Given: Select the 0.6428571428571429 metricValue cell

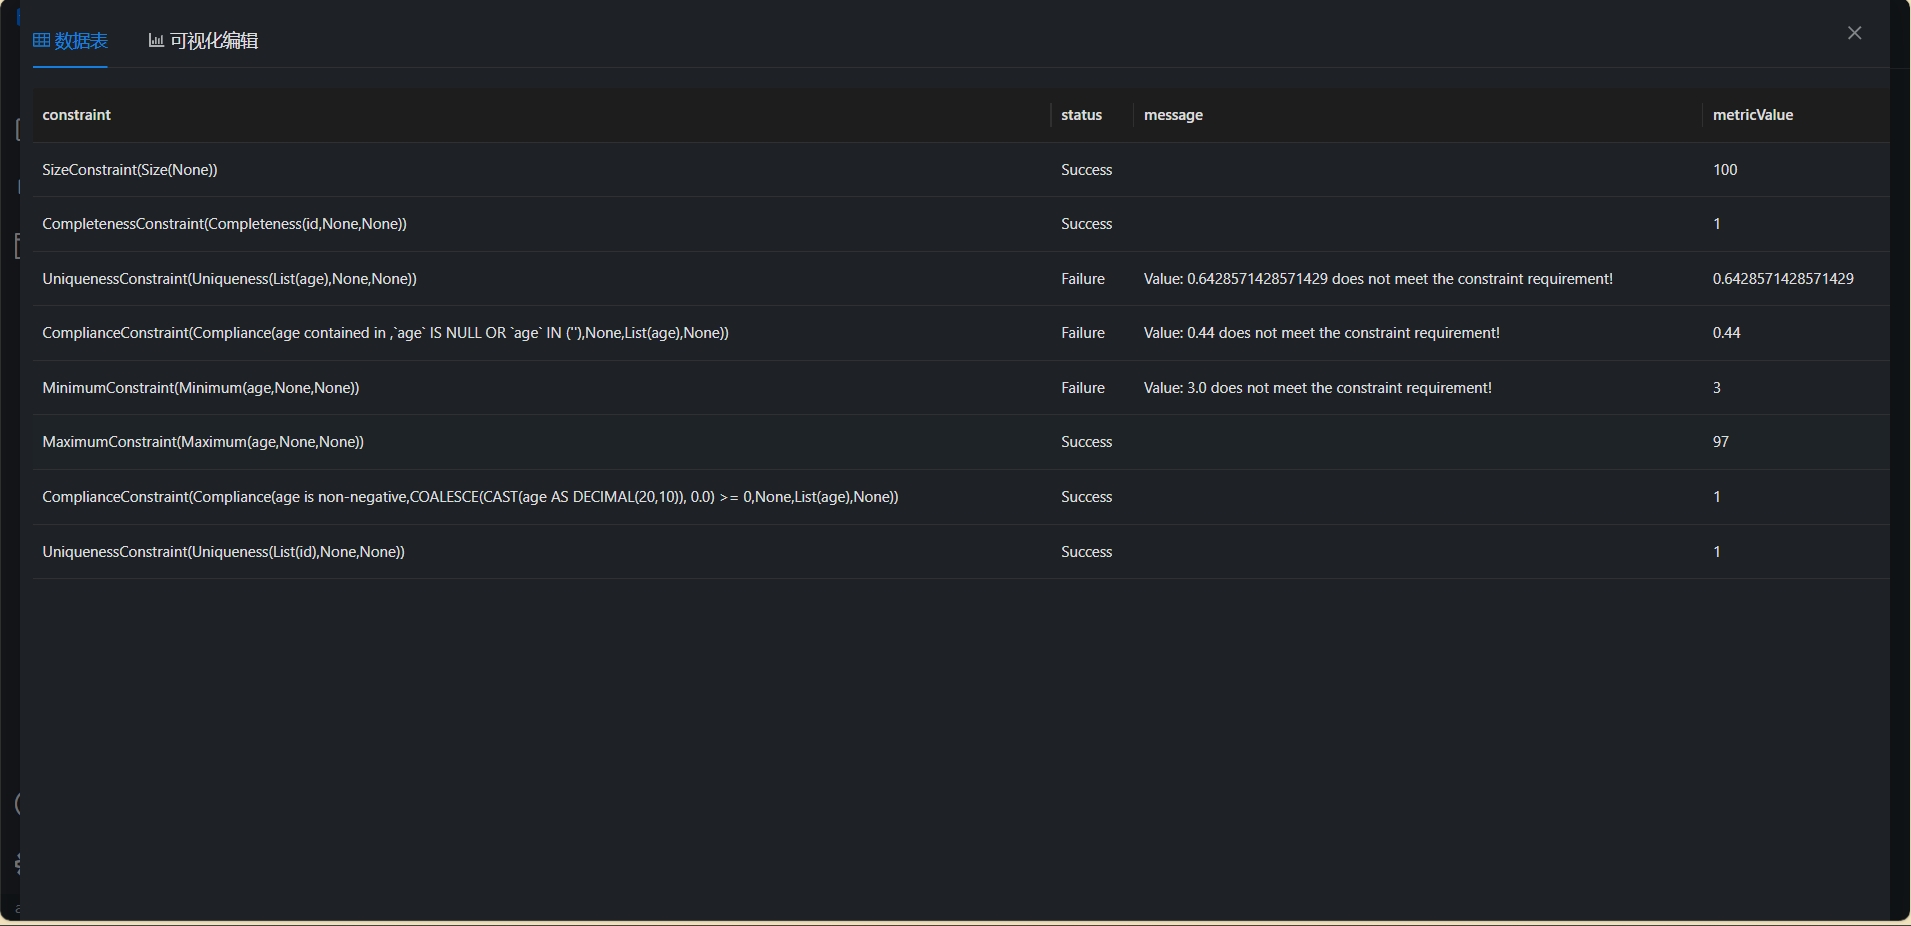Looking at the screenshot, I should click(x=1782, y=279).
